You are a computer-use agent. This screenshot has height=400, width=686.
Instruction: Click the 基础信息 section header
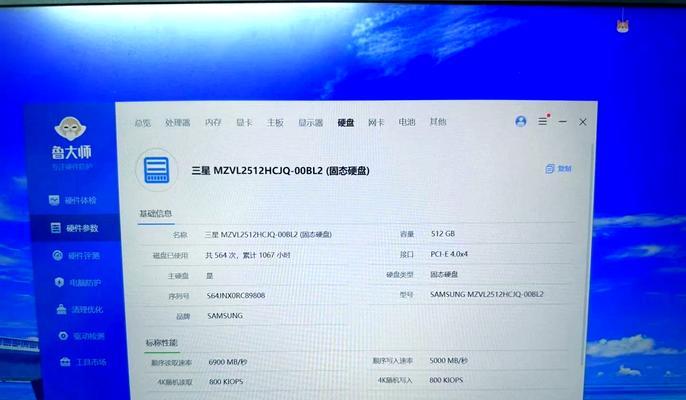coord(155,214)
